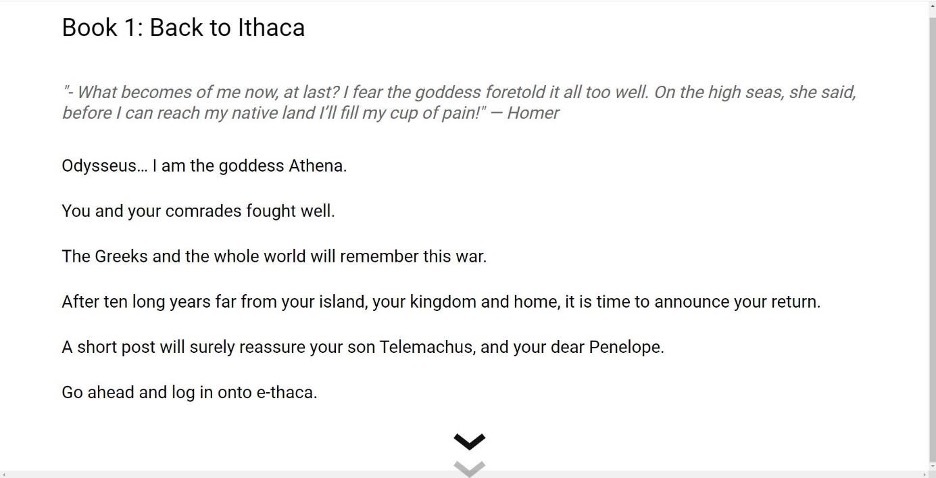Click the line about the Greeks remembering this war
The image size is (936, 478).
click(274, 256)
